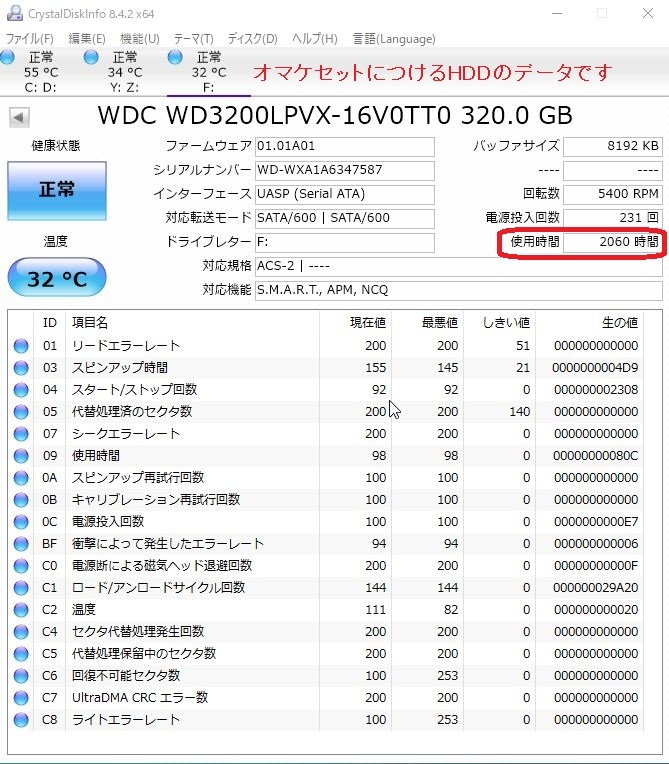Image resolution: width=669 pixels, height=764 pixels.
Task: Click status icon of C6 回復不可能セクタ数 row
Action: pyautogui.click(x=21, y=676)
